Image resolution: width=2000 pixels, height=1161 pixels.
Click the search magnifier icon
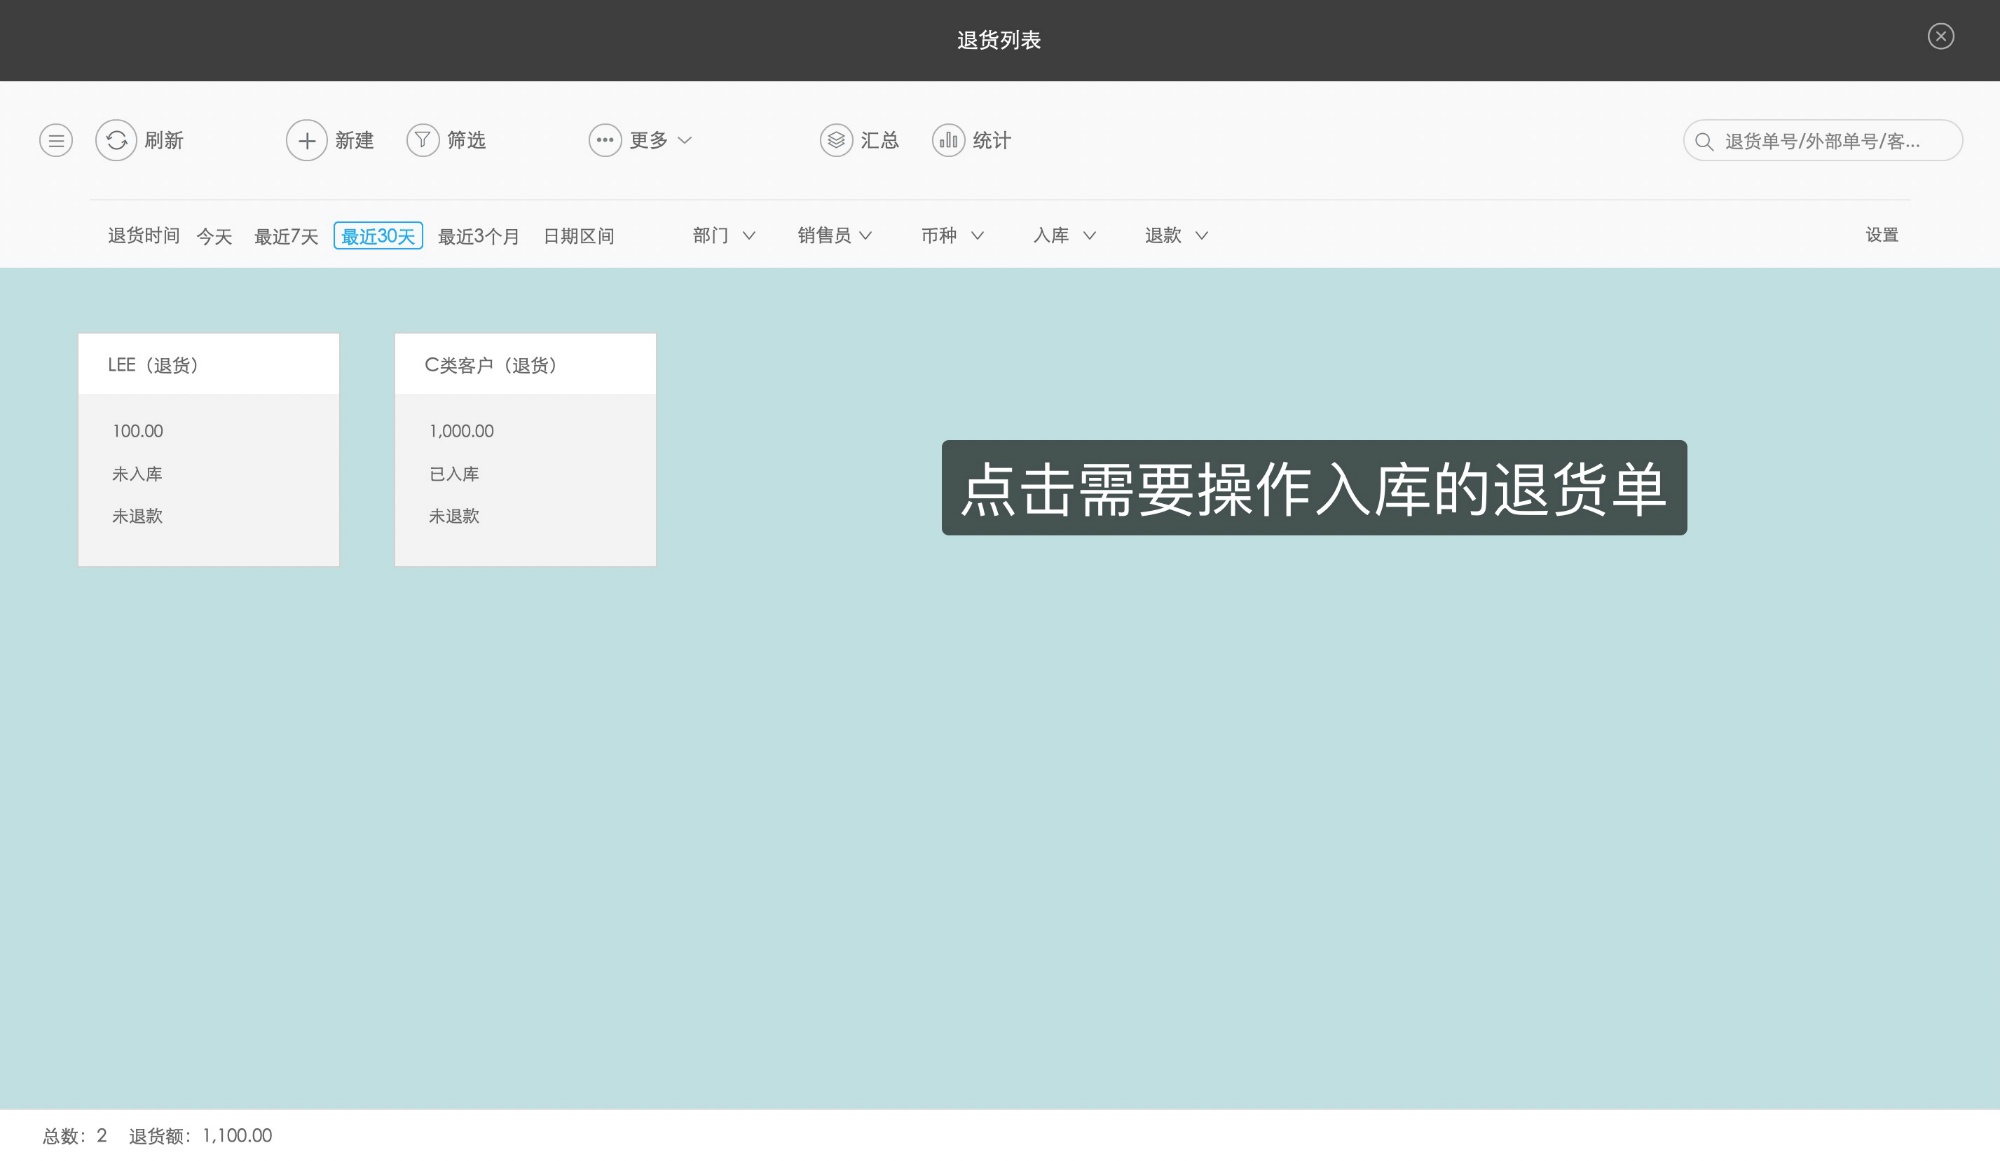(x=1705, y=140)
